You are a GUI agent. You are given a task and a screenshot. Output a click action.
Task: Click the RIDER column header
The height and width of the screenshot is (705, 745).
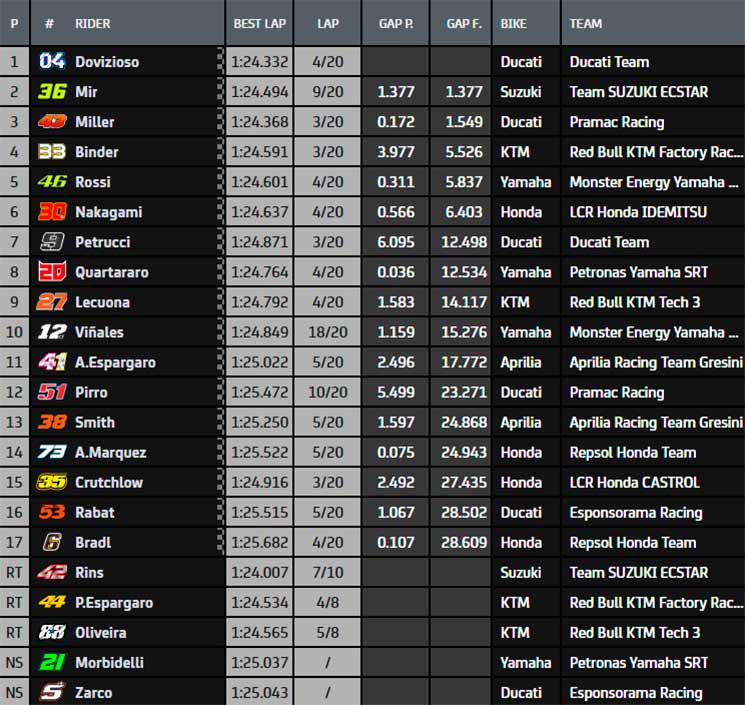click(93, 24)
